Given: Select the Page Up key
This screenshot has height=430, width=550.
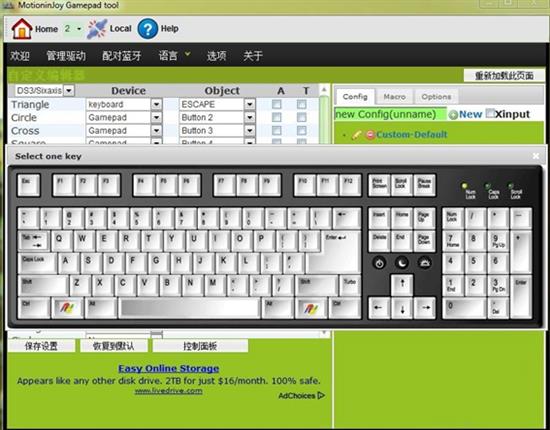Looking at the screenshot, I should coord(425,218).
